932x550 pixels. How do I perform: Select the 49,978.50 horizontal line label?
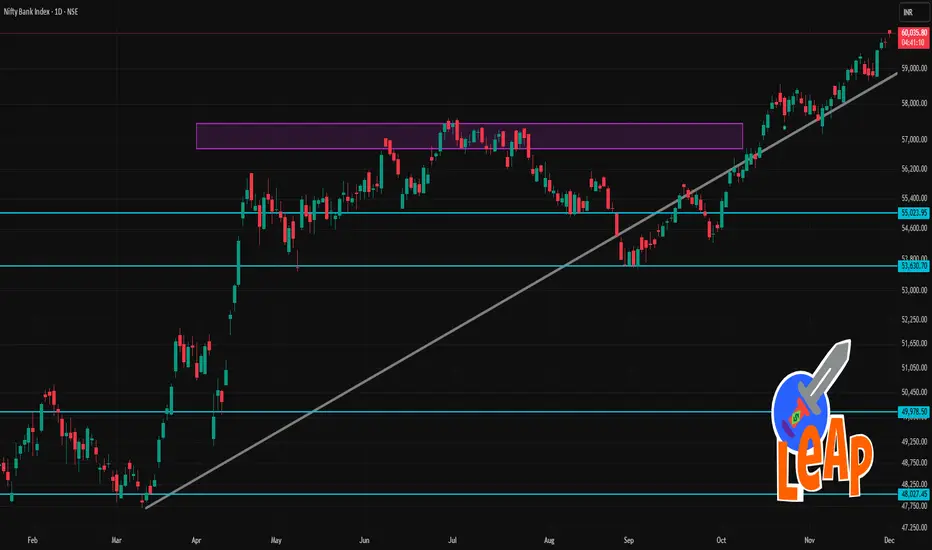tap(914, 411)
